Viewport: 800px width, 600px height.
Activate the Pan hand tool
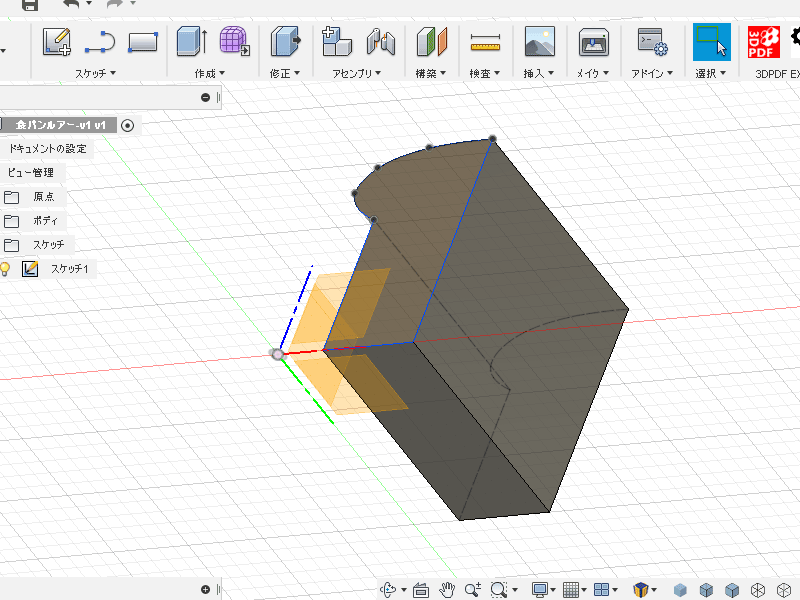447,590
